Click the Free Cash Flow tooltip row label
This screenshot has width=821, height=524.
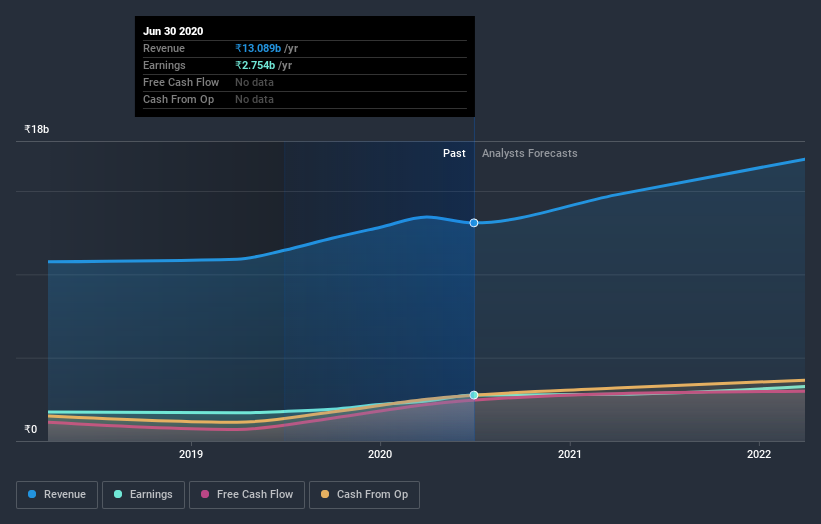[181, 82]
